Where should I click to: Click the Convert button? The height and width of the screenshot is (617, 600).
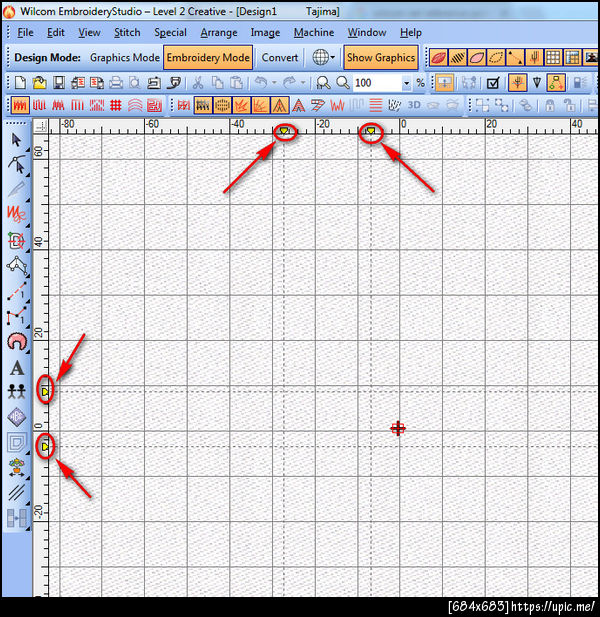pyautogui.click(x=280, y=57)
